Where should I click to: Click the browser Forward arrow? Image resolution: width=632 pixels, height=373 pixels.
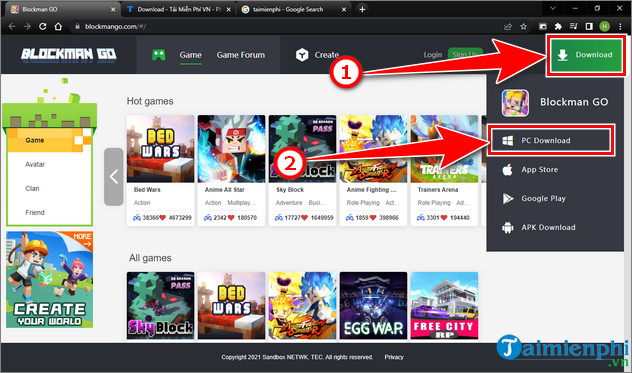pos(27,27)
